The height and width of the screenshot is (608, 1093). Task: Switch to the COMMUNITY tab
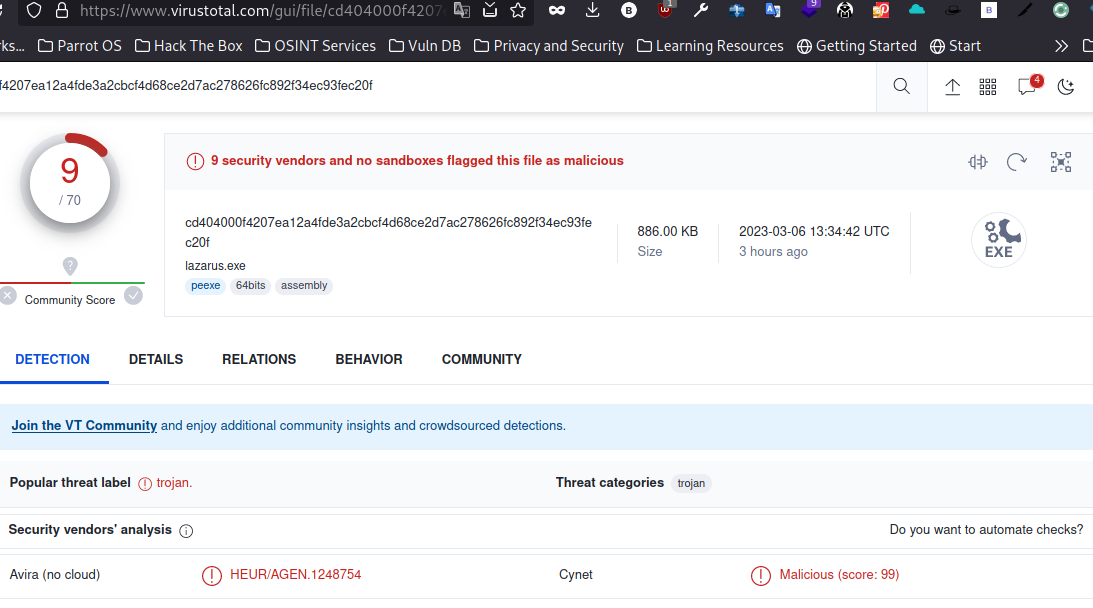pyautogui.click(x=482, y=360)
